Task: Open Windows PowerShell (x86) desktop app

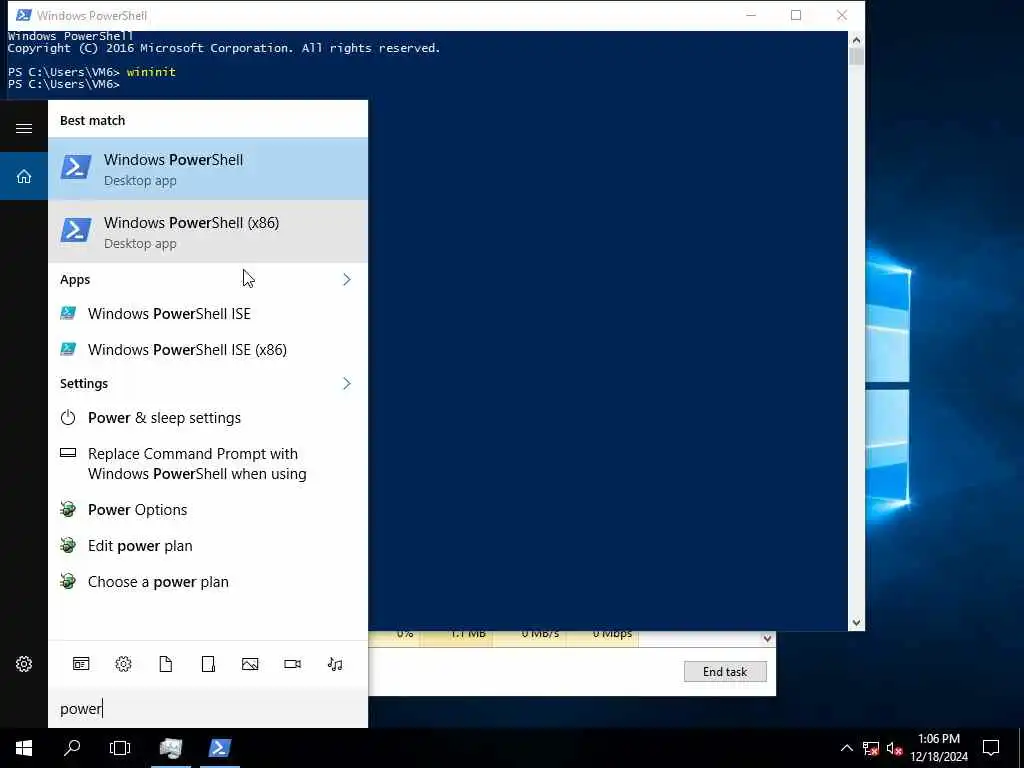Action: (208, 231)
